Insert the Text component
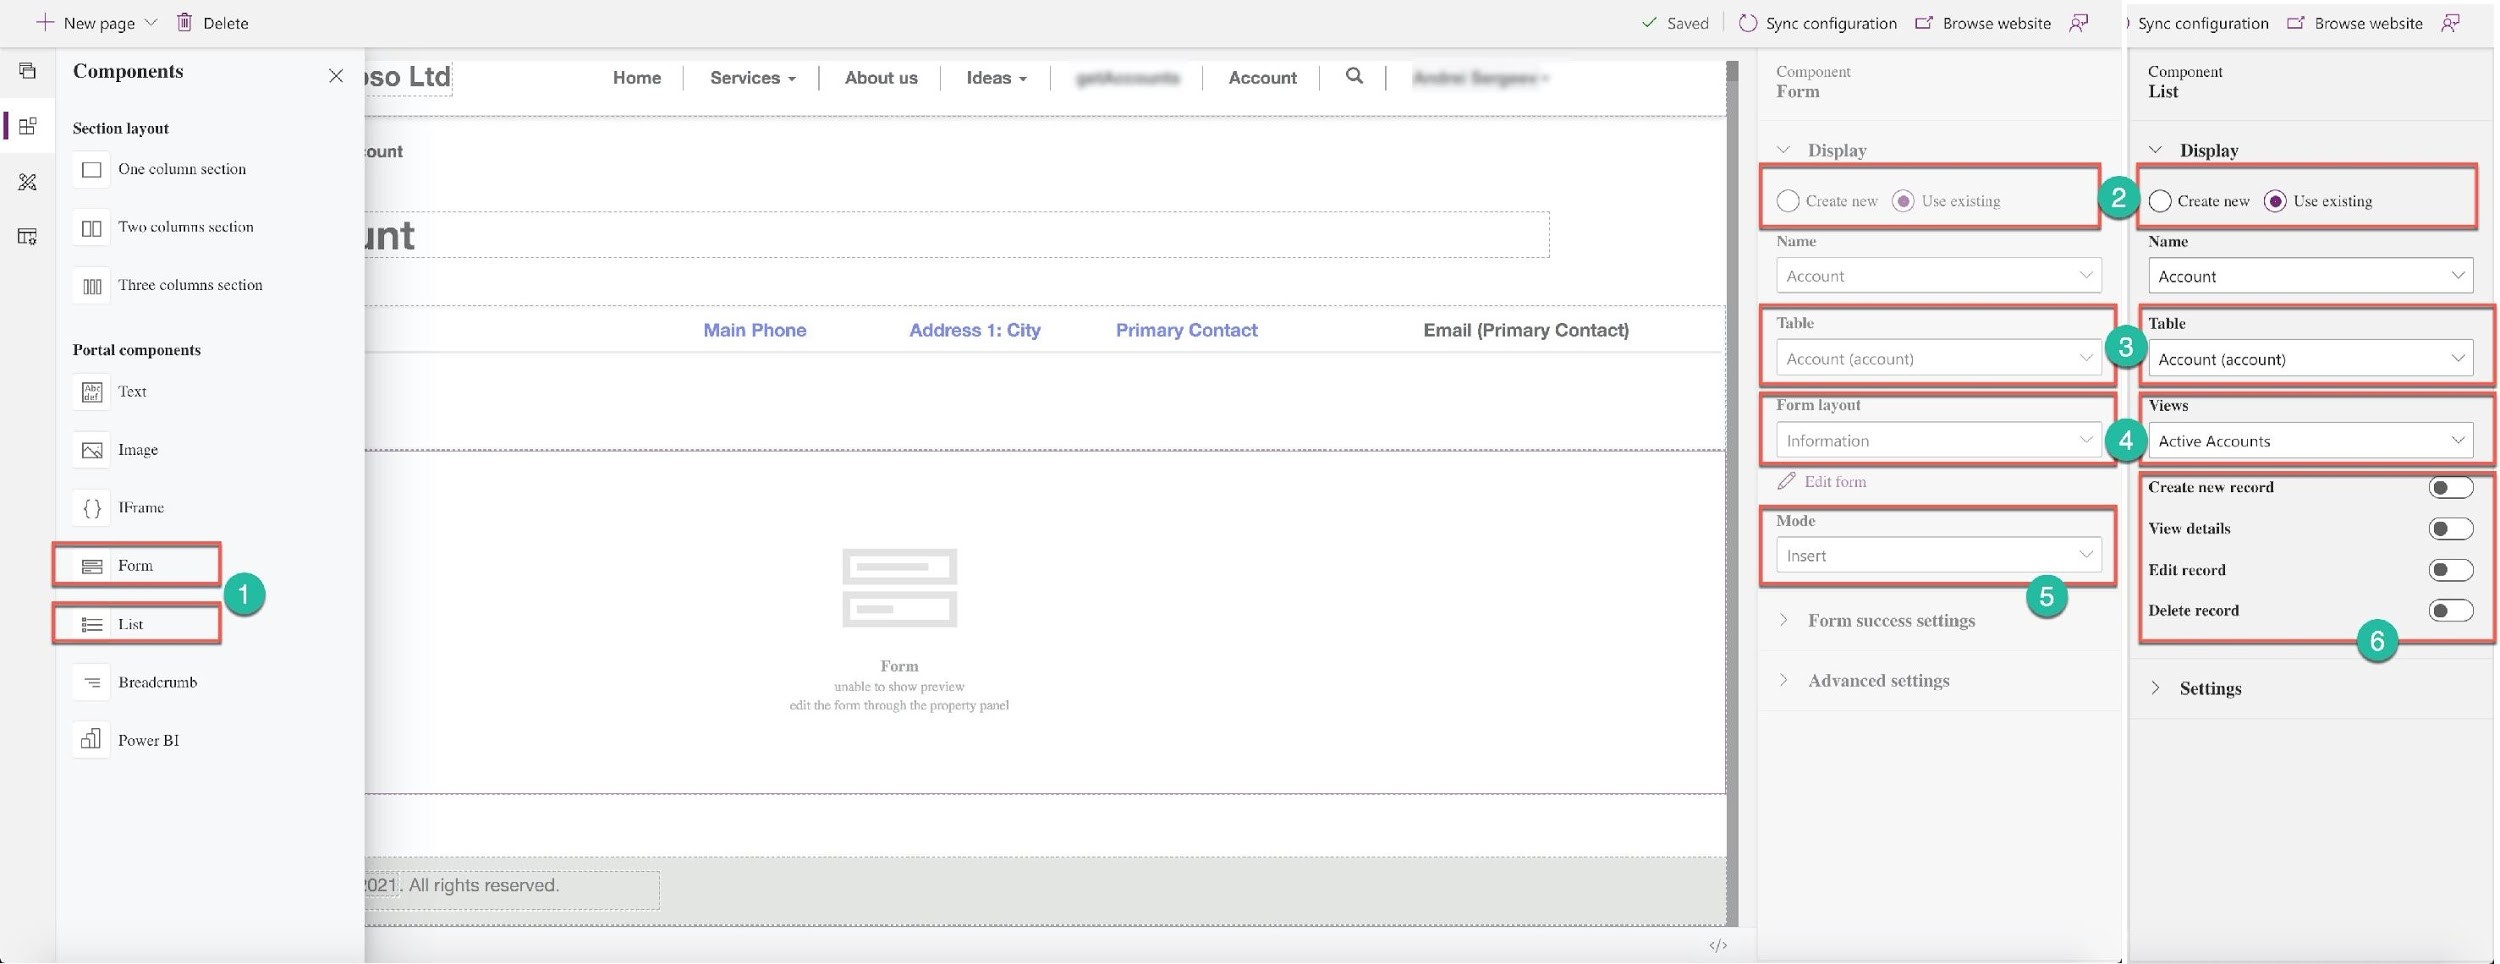Image resolution: width=2500 pixels, height=964 pixels. [110, 392]
